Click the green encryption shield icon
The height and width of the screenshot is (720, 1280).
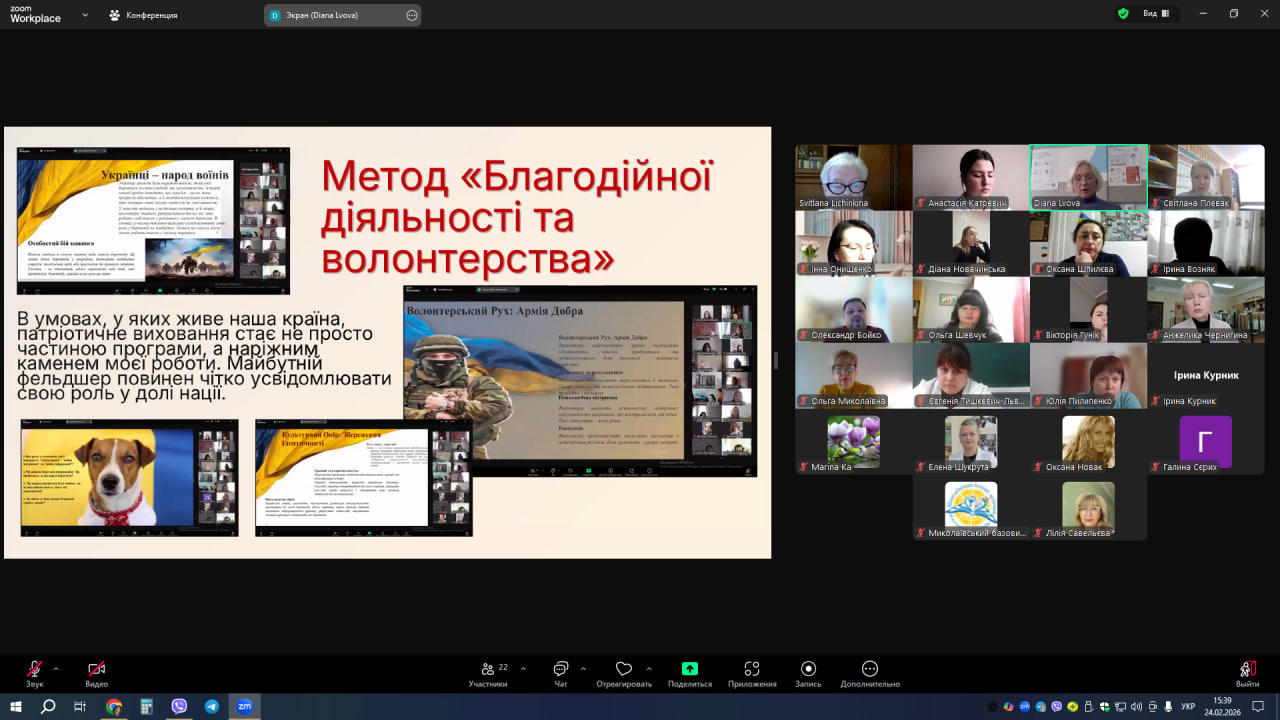[x=1123, y=14]
